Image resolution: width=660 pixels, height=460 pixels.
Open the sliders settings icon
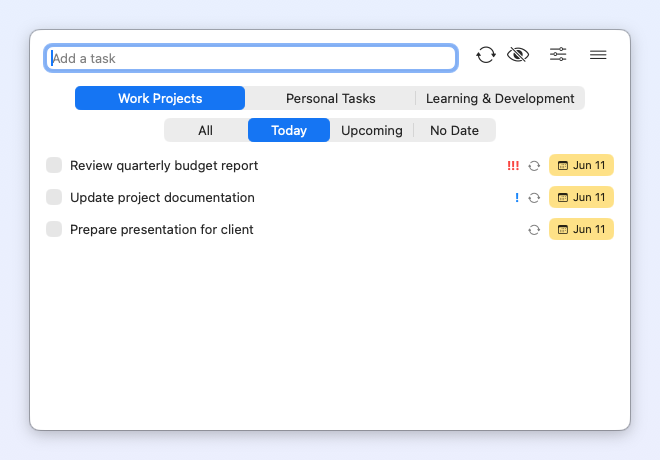pos(558,54)
